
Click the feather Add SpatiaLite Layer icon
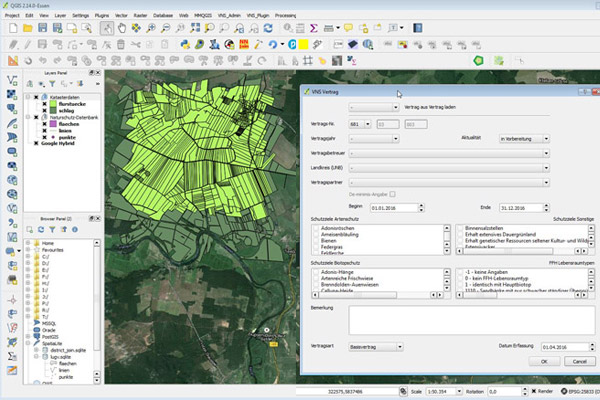[x=12, y=123]
